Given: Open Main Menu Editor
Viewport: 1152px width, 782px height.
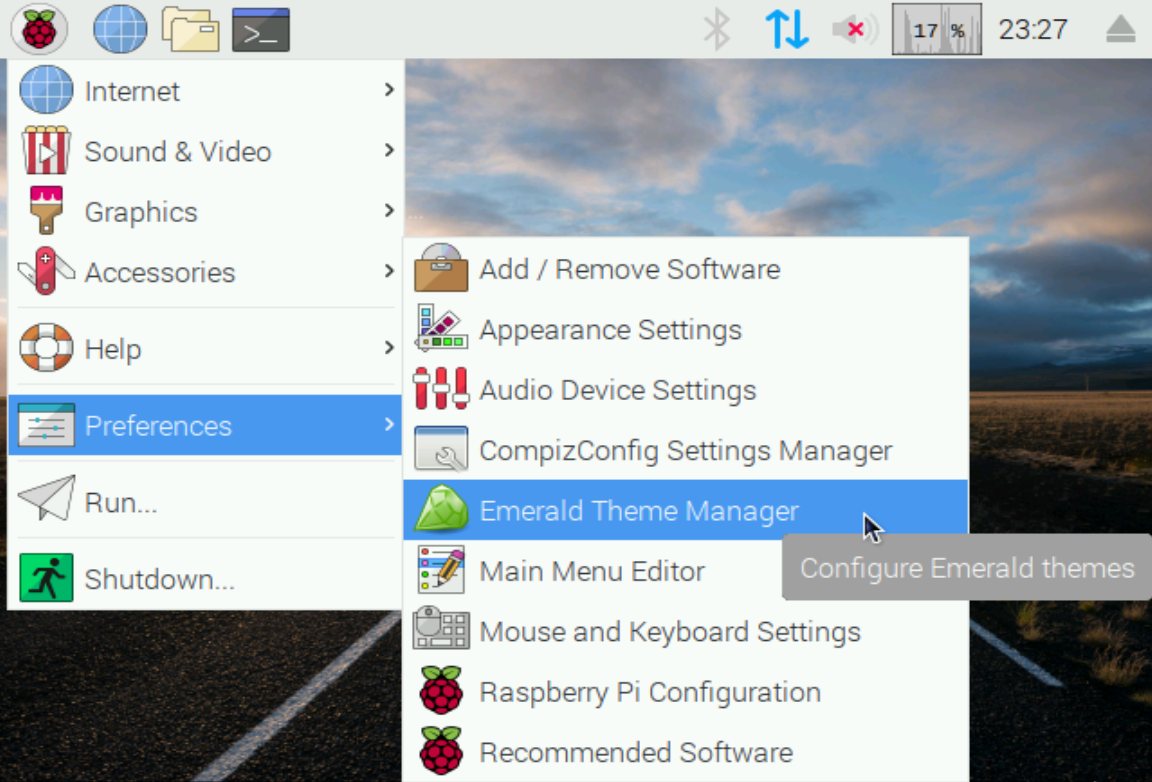Looking at the screenshot, I should pyautogui.click(x=685, y=570).
